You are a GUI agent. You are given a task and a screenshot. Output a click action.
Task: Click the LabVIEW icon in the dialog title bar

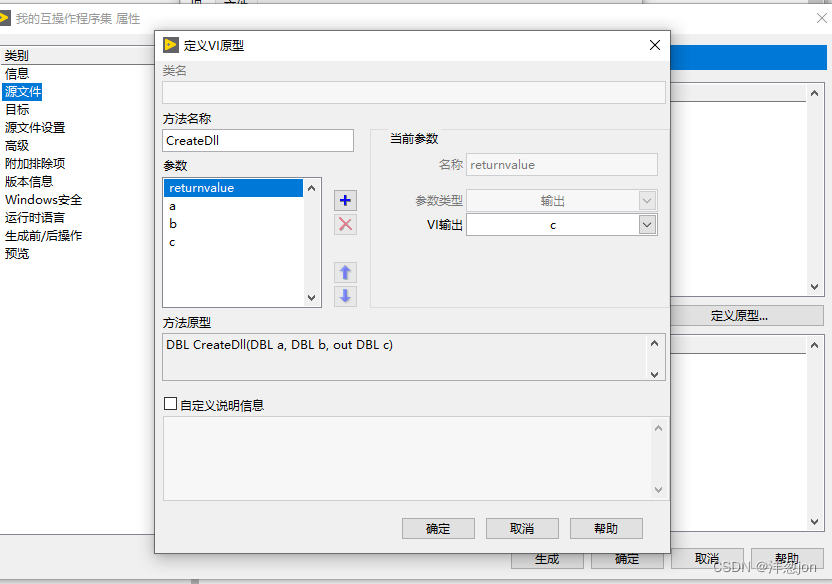click(170, 45)
